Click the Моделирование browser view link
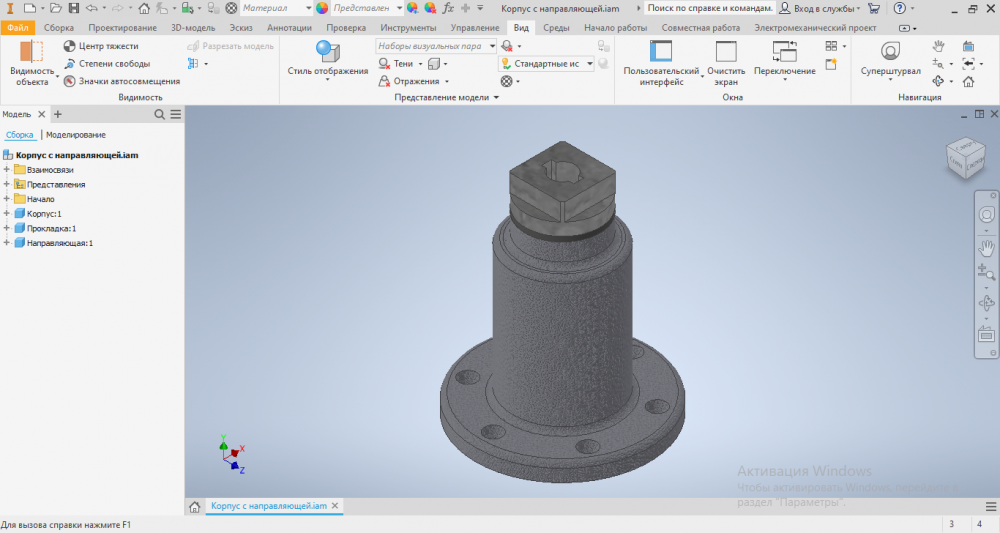The image size is (1000, 533). 76,135
